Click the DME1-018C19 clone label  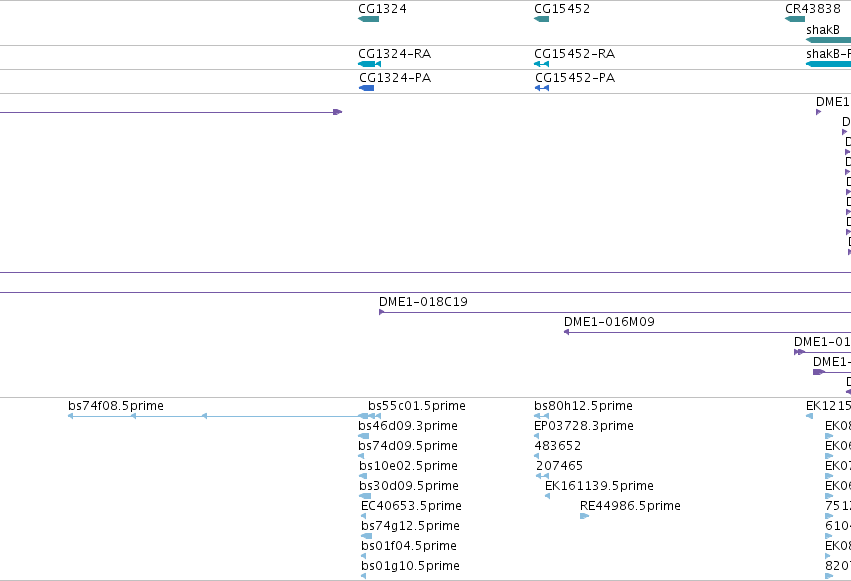[x=423, y=302]
